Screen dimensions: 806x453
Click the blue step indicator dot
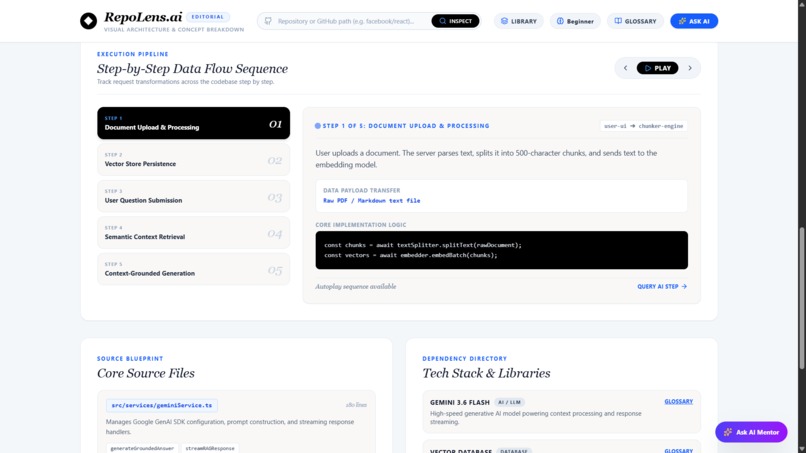coord(318,126)
